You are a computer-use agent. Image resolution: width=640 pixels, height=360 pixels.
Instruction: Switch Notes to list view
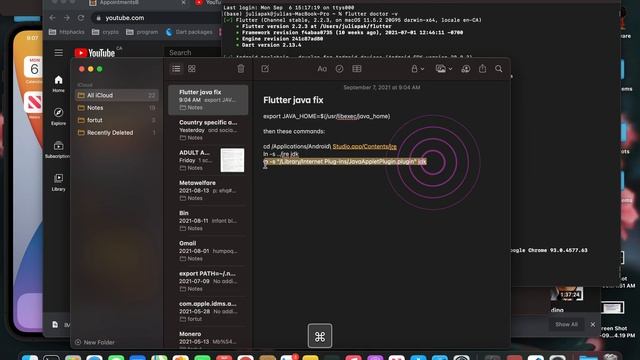point(176,69)
